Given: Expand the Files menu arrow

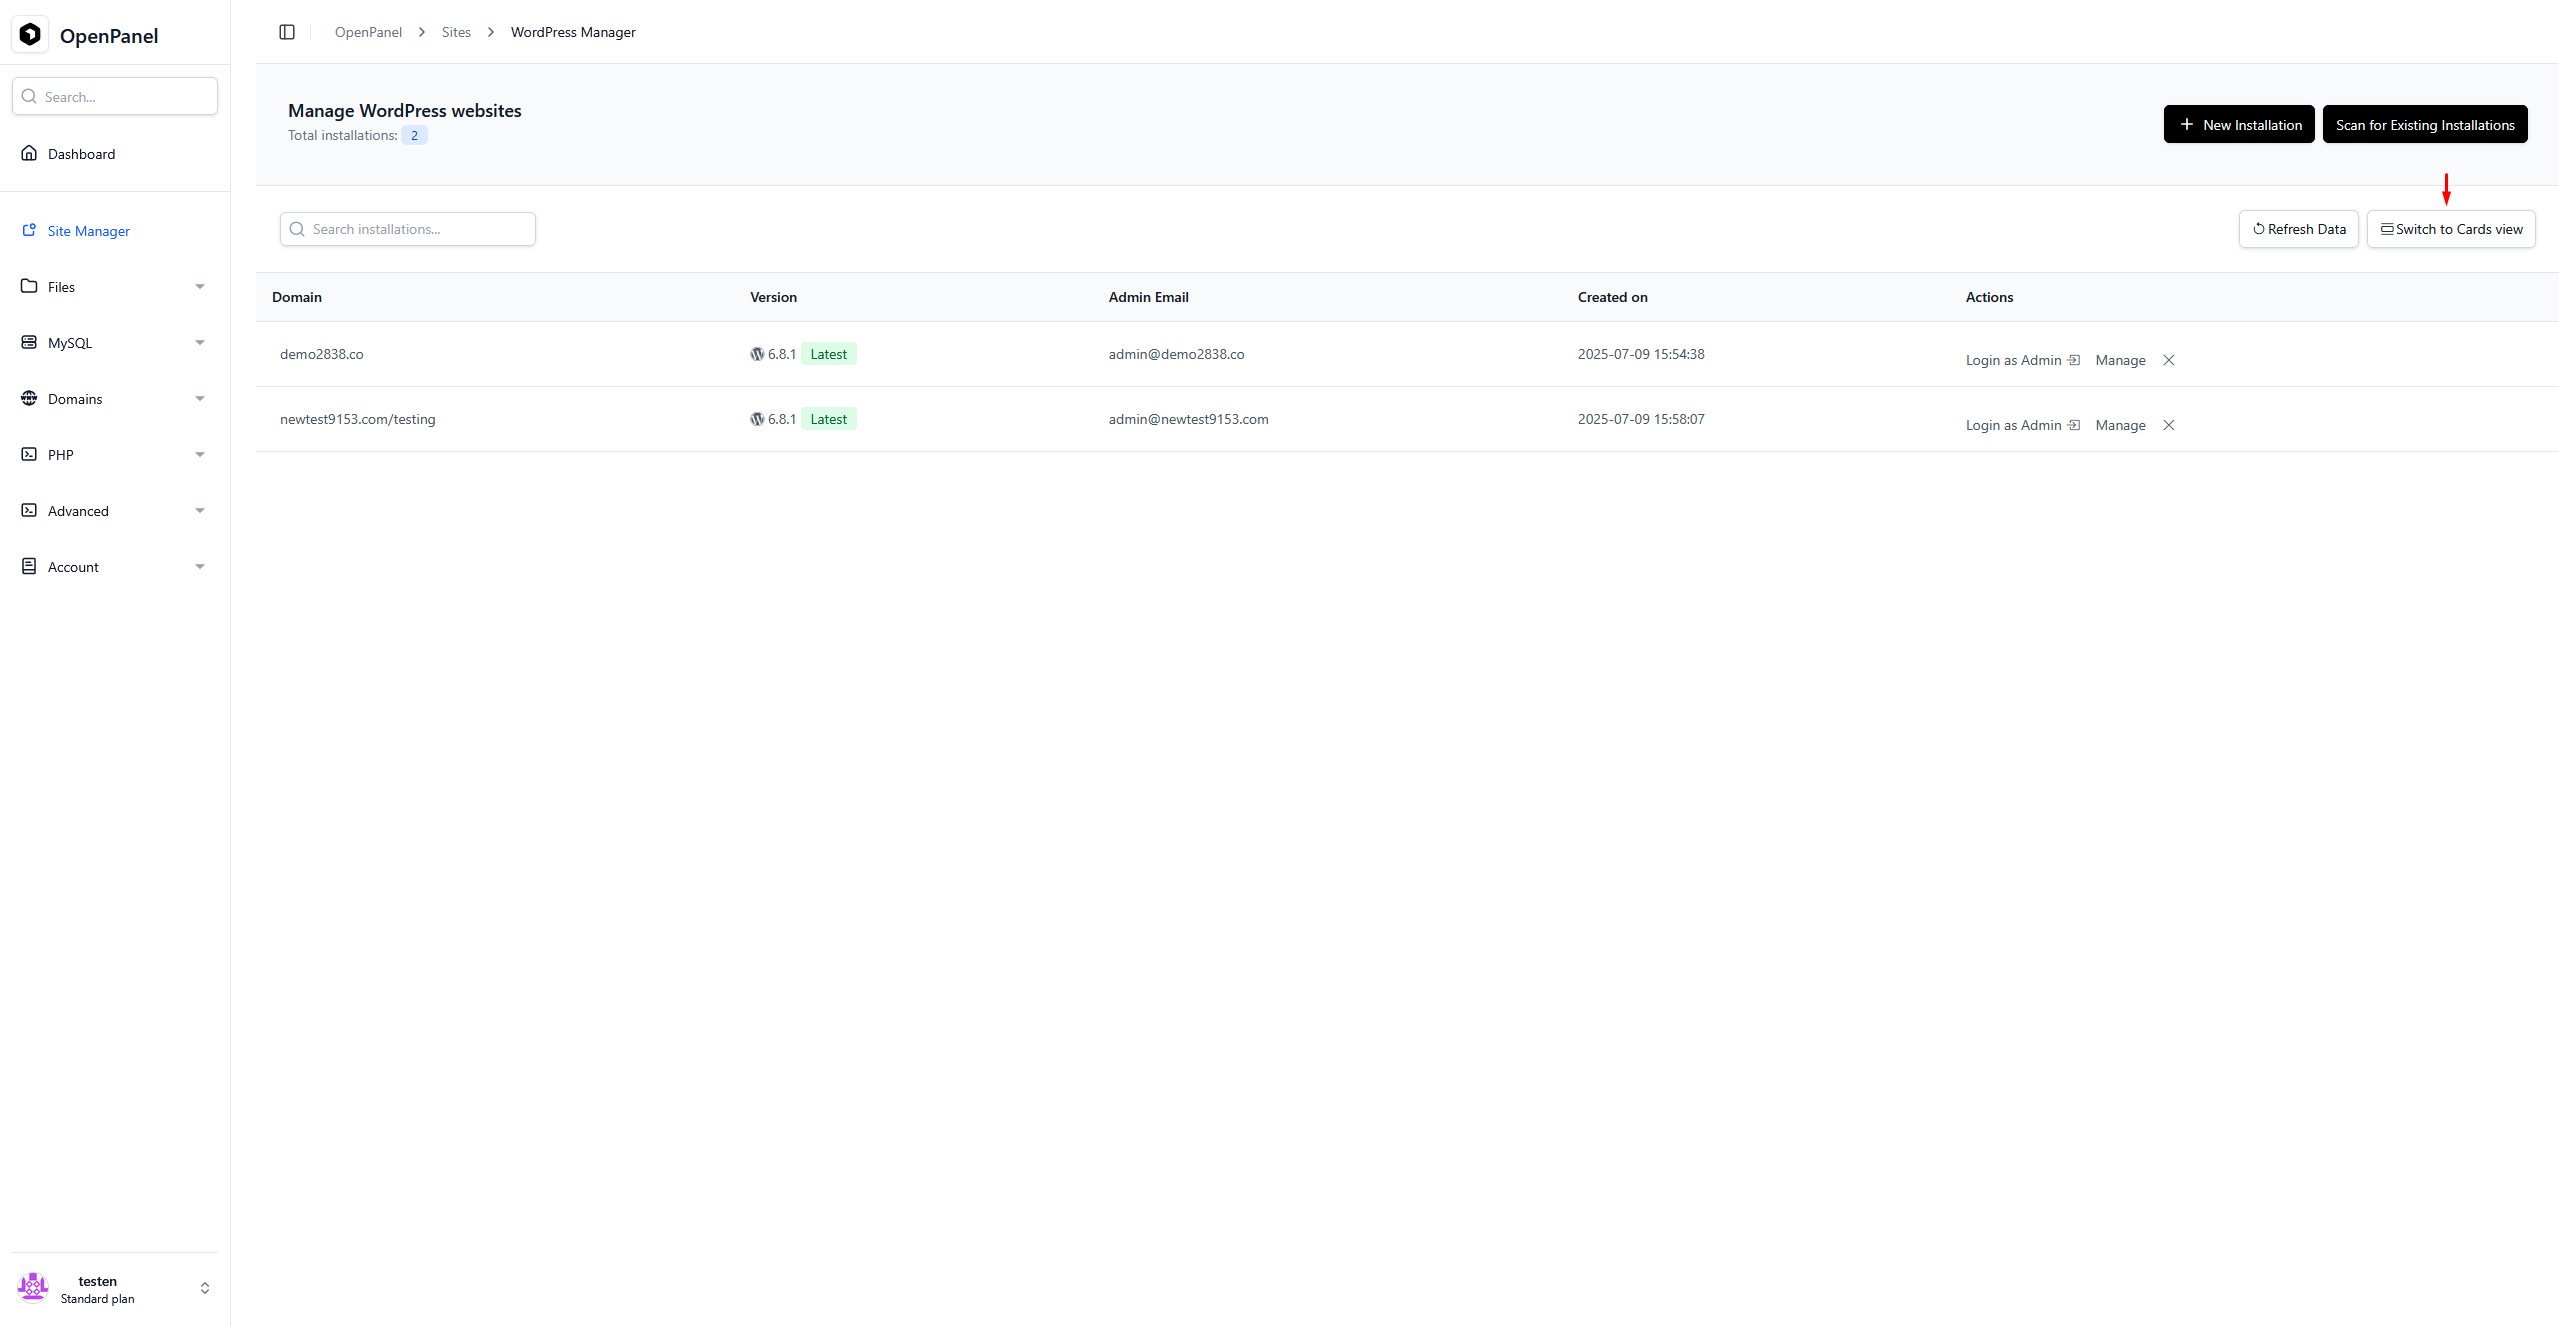Looking at the screenshot, I should [x=200, y=287].
